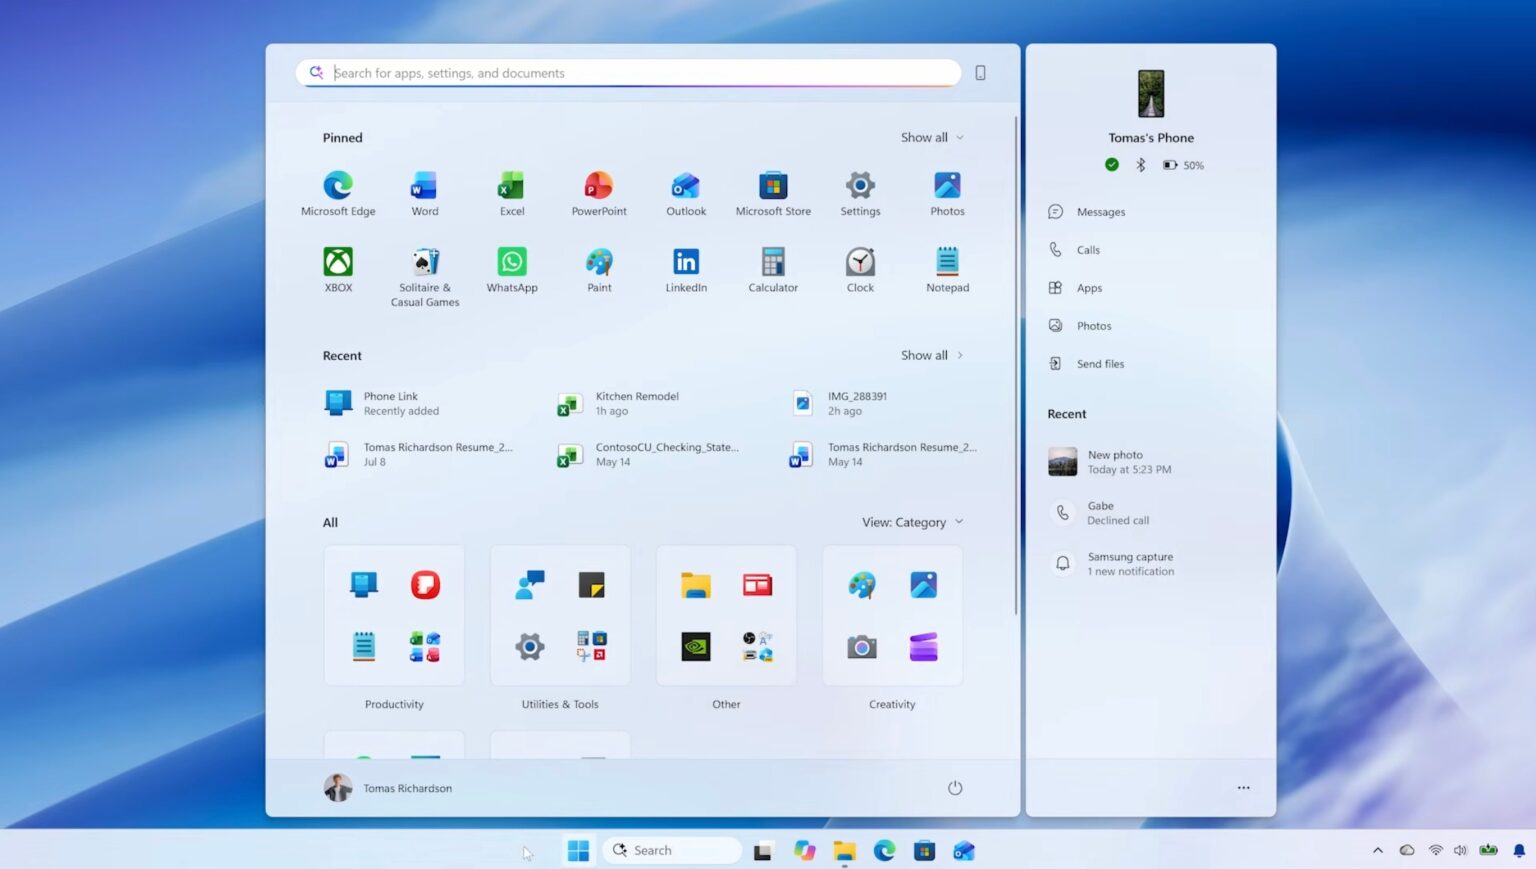Image resolution: width=1536 pixels, height=869 pixels.
Task: Click the power button icon
Action: [955, 788]
